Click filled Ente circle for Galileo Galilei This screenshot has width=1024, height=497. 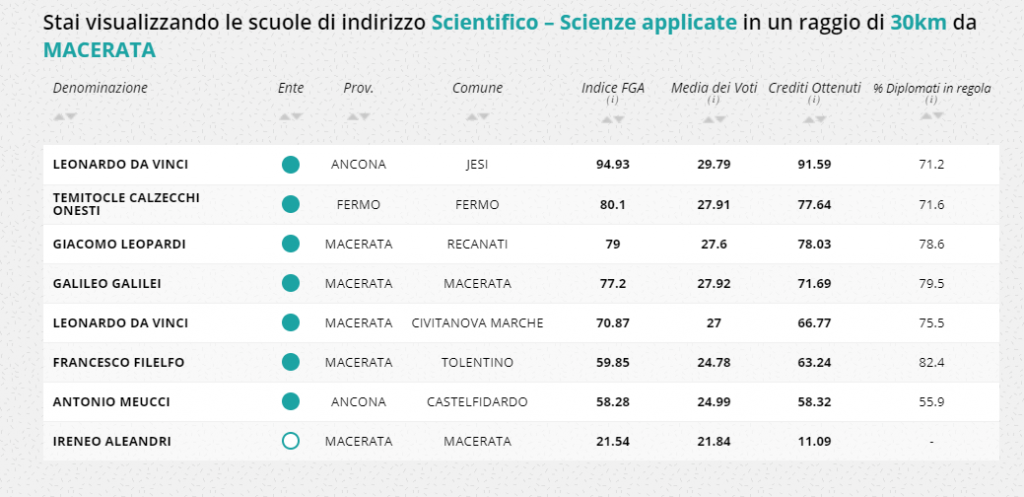point(291,283)
